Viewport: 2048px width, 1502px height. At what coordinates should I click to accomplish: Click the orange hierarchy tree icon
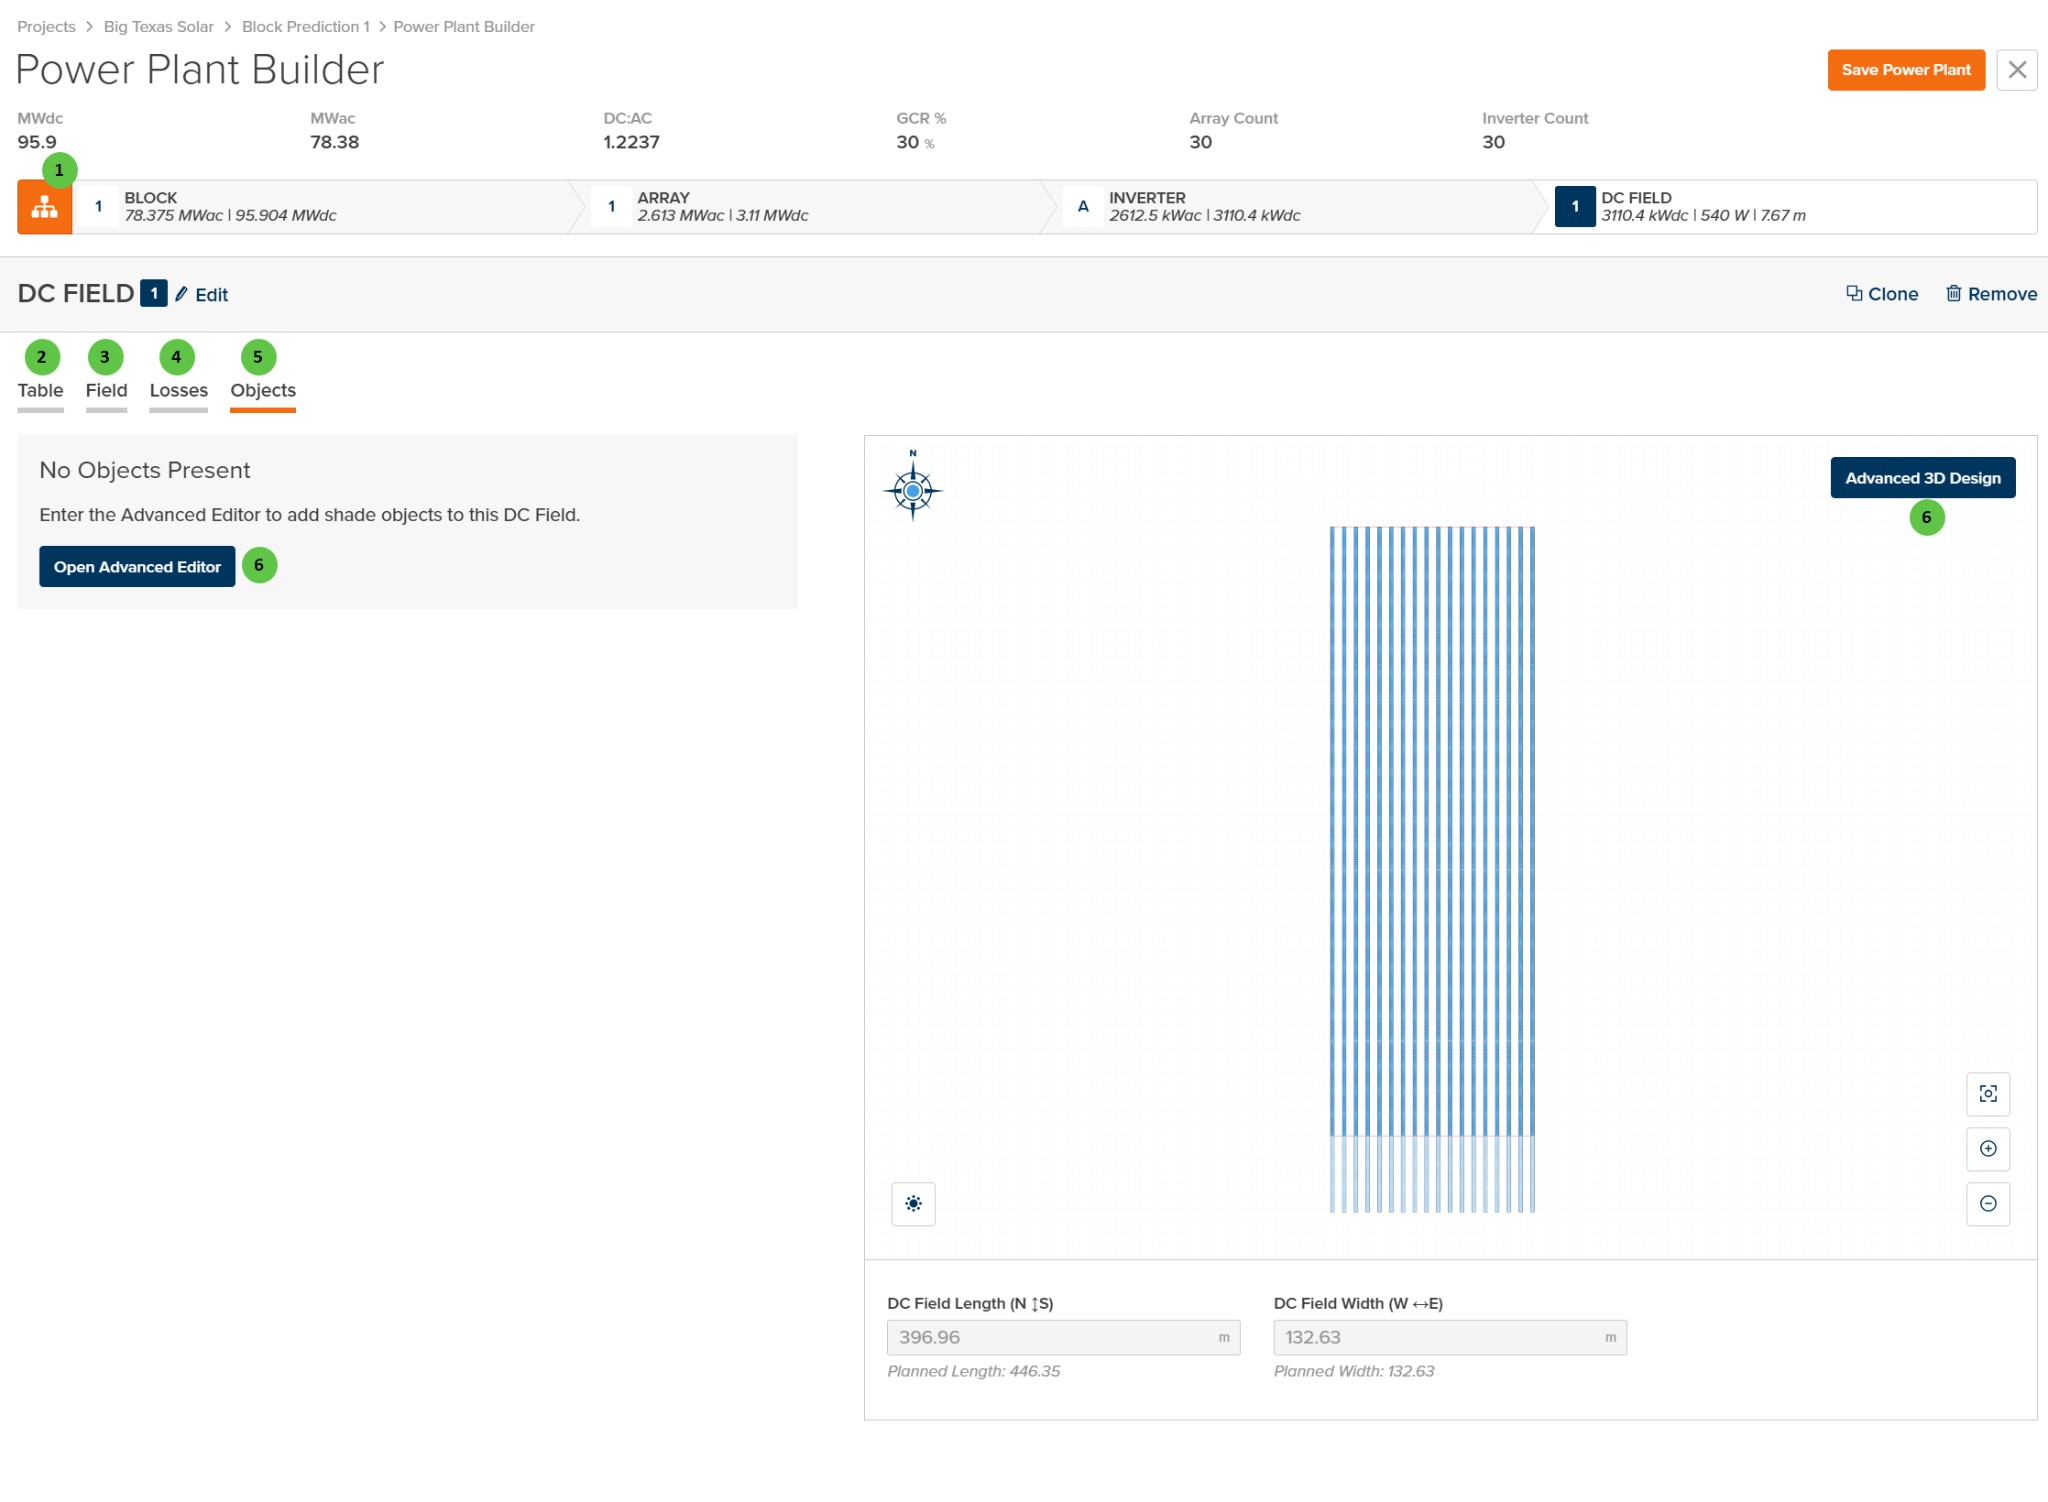click(44, 207)
